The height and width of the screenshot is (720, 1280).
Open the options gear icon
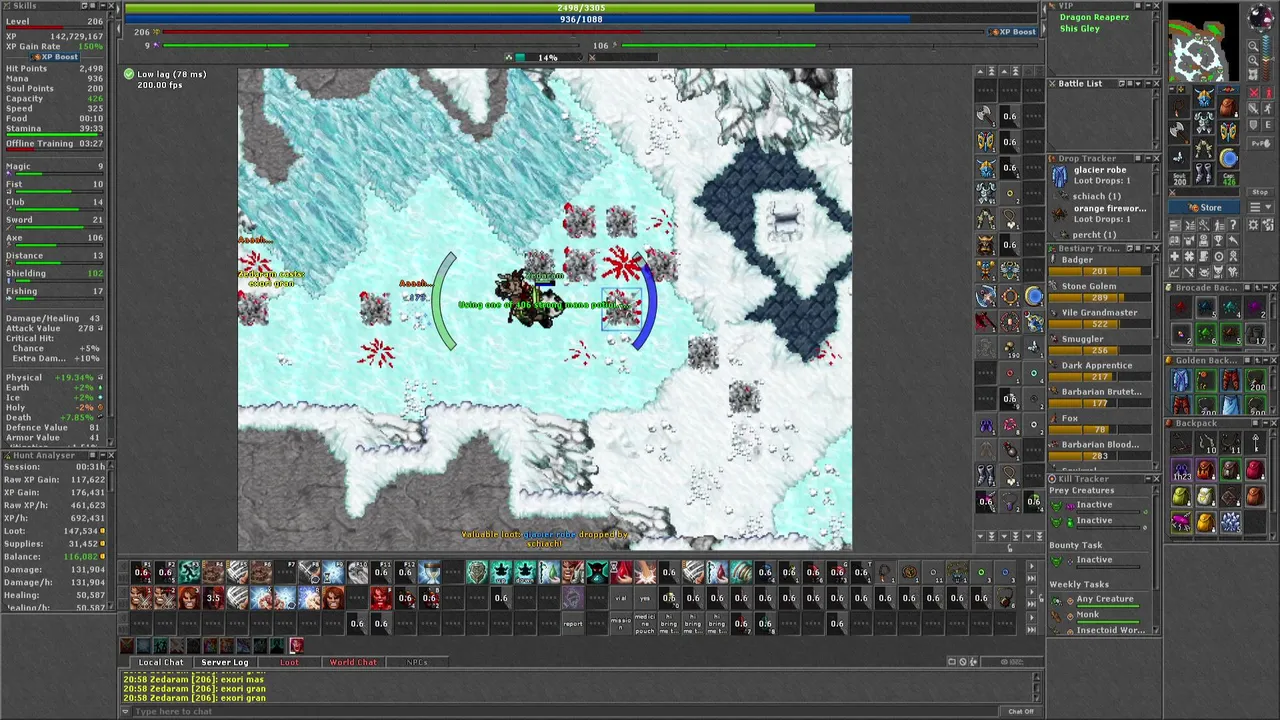[1253, 225]
